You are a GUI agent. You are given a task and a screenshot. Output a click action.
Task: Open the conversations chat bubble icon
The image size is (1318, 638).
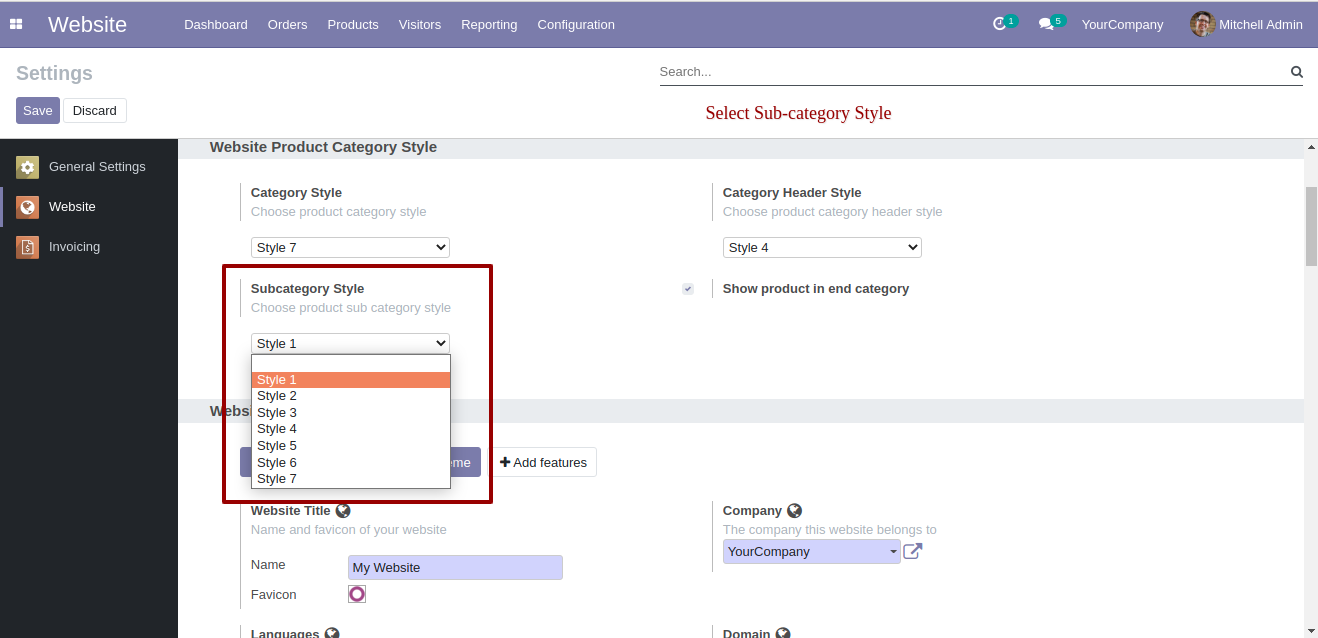pyautogui.click(x=1046, y=24)
